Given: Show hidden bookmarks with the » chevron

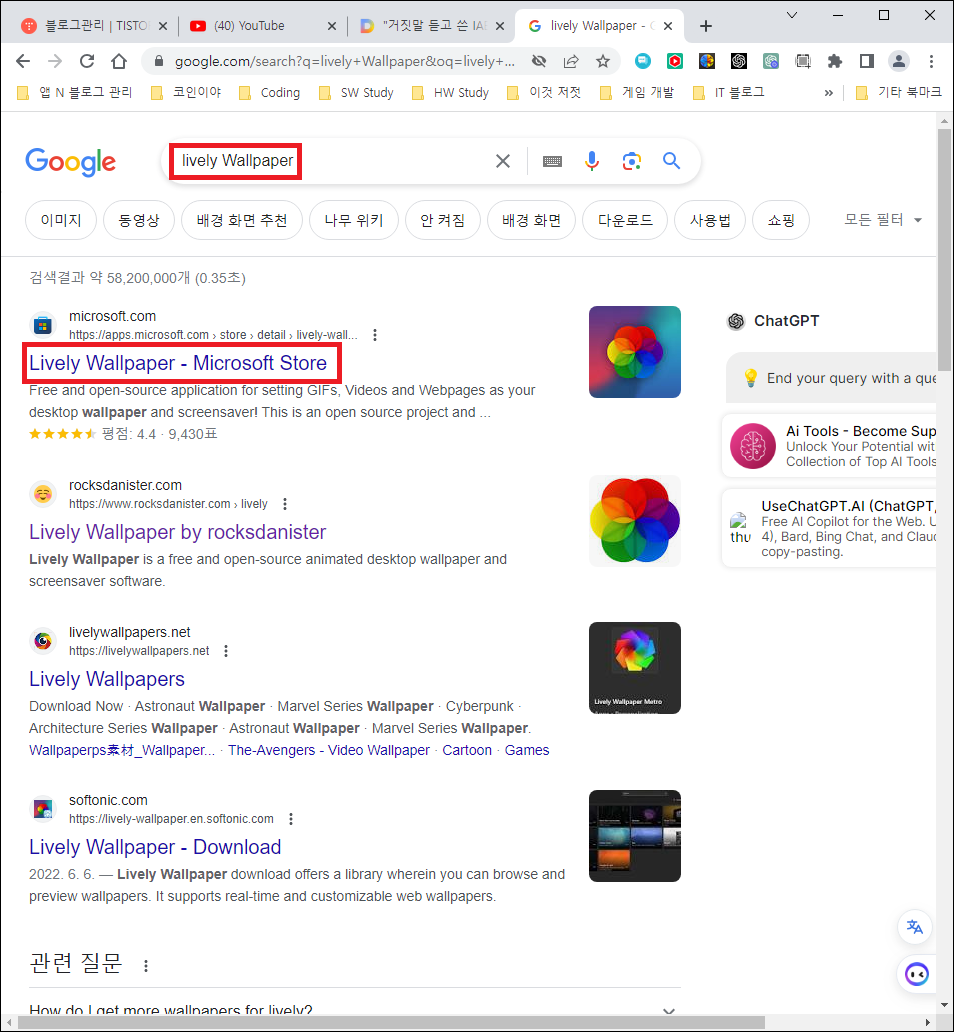Looking at the screenshot, I should [x=828, y=93].
